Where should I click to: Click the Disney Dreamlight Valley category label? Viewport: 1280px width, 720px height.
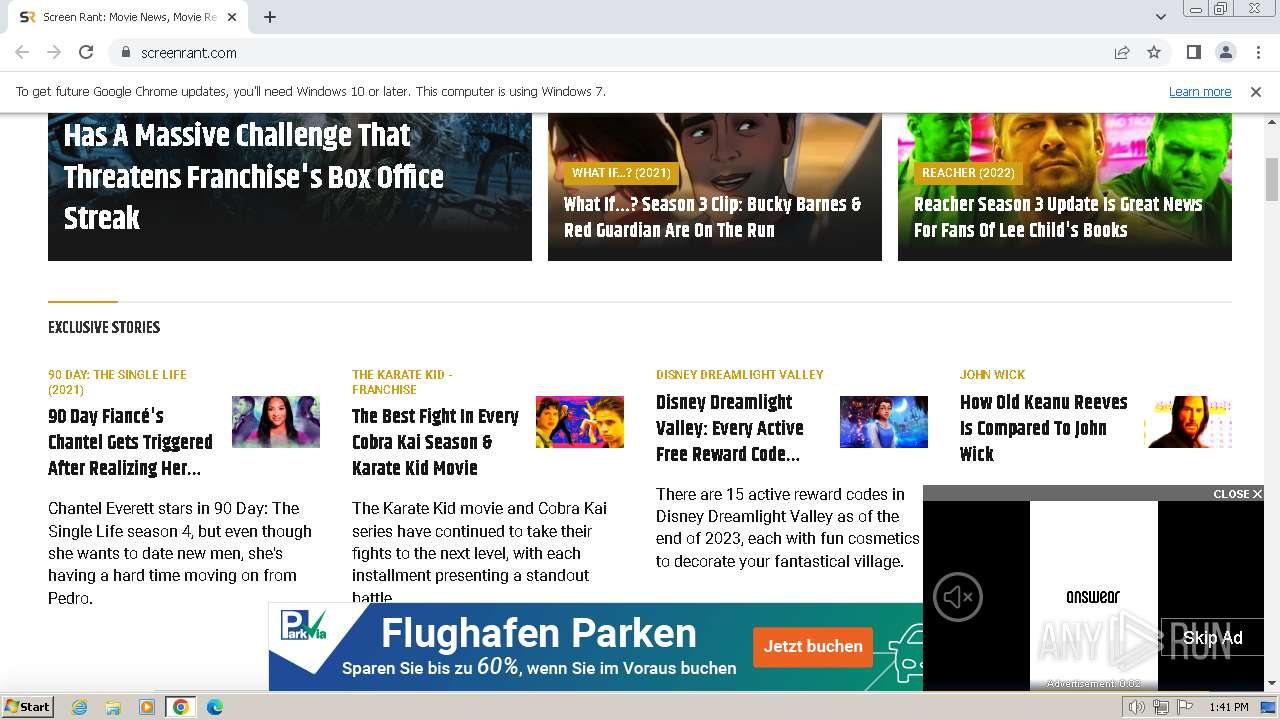click(x=740, y=374)
